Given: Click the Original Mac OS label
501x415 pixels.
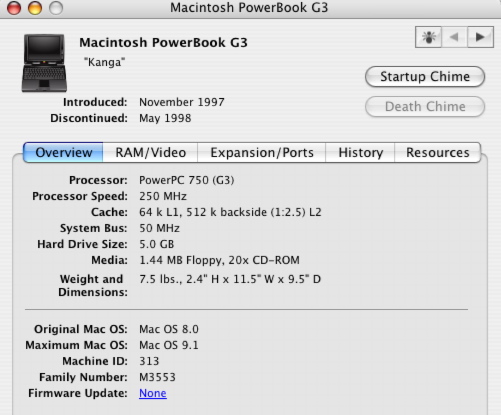Looking at the screenshot, I should (81, 329).
